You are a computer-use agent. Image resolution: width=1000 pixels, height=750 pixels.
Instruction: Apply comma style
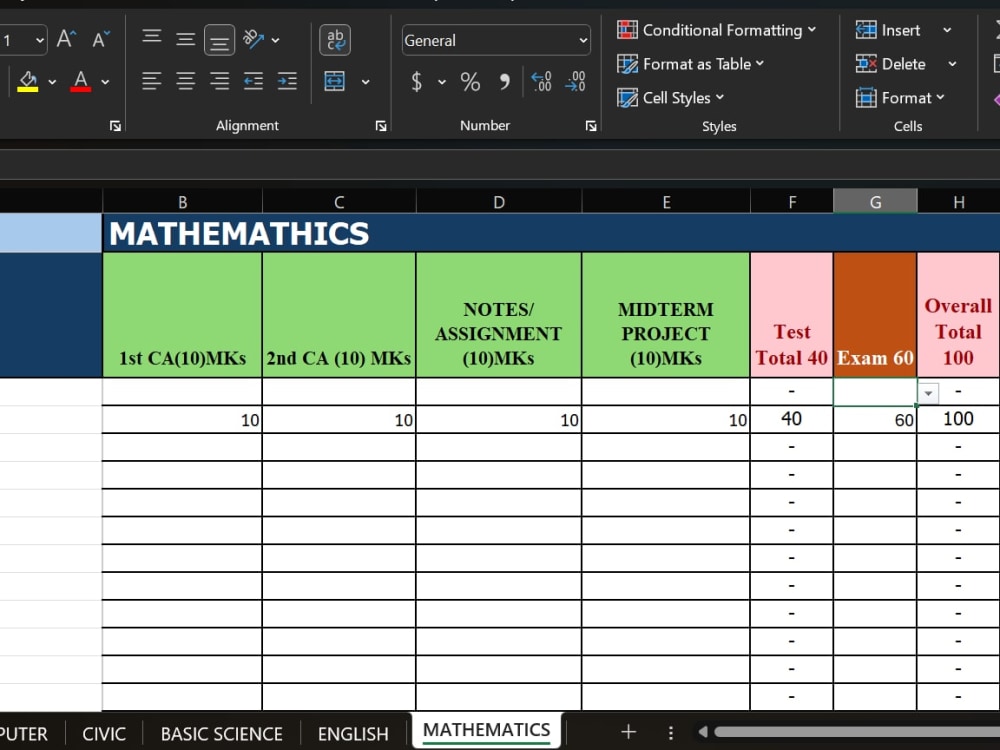[x=504, y=82]
